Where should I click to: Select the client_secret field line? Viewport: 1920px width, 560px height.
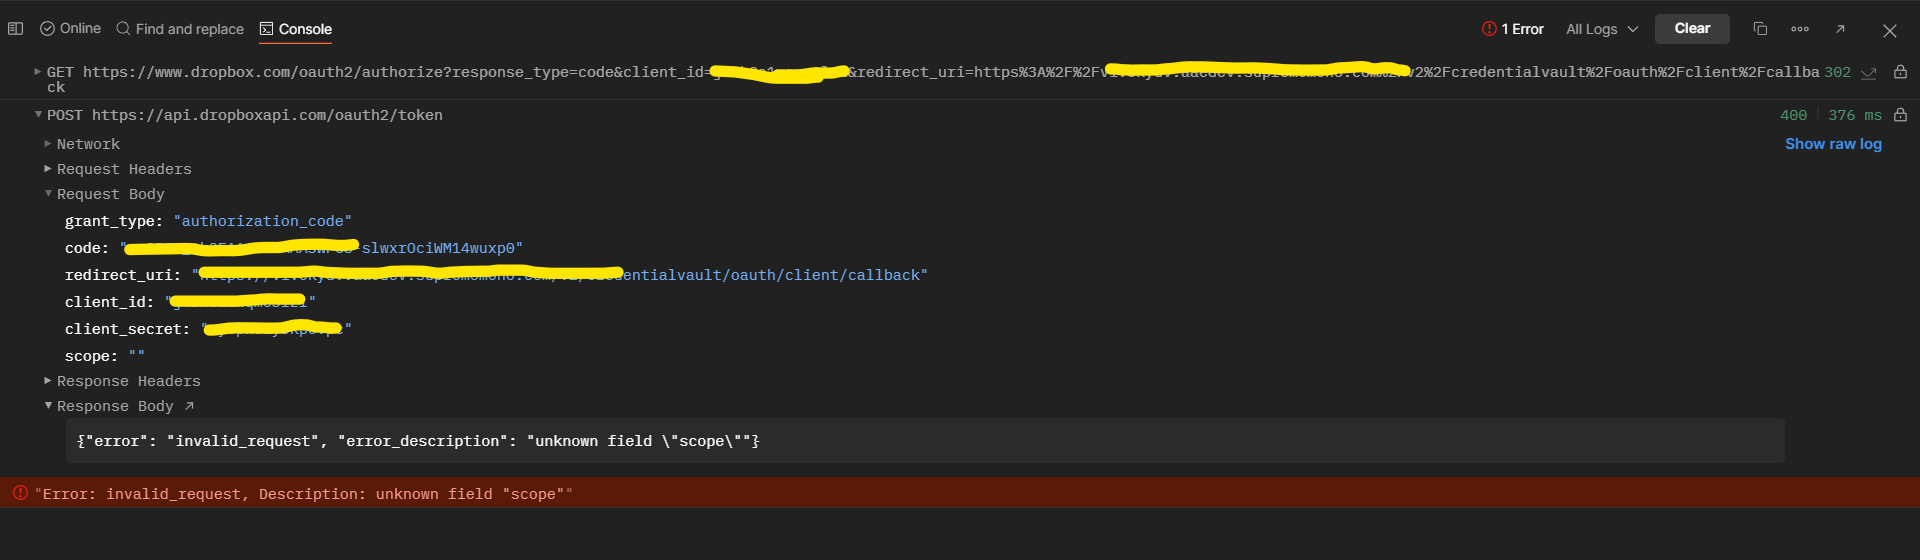pyautogui.click(x=208, y=329)
